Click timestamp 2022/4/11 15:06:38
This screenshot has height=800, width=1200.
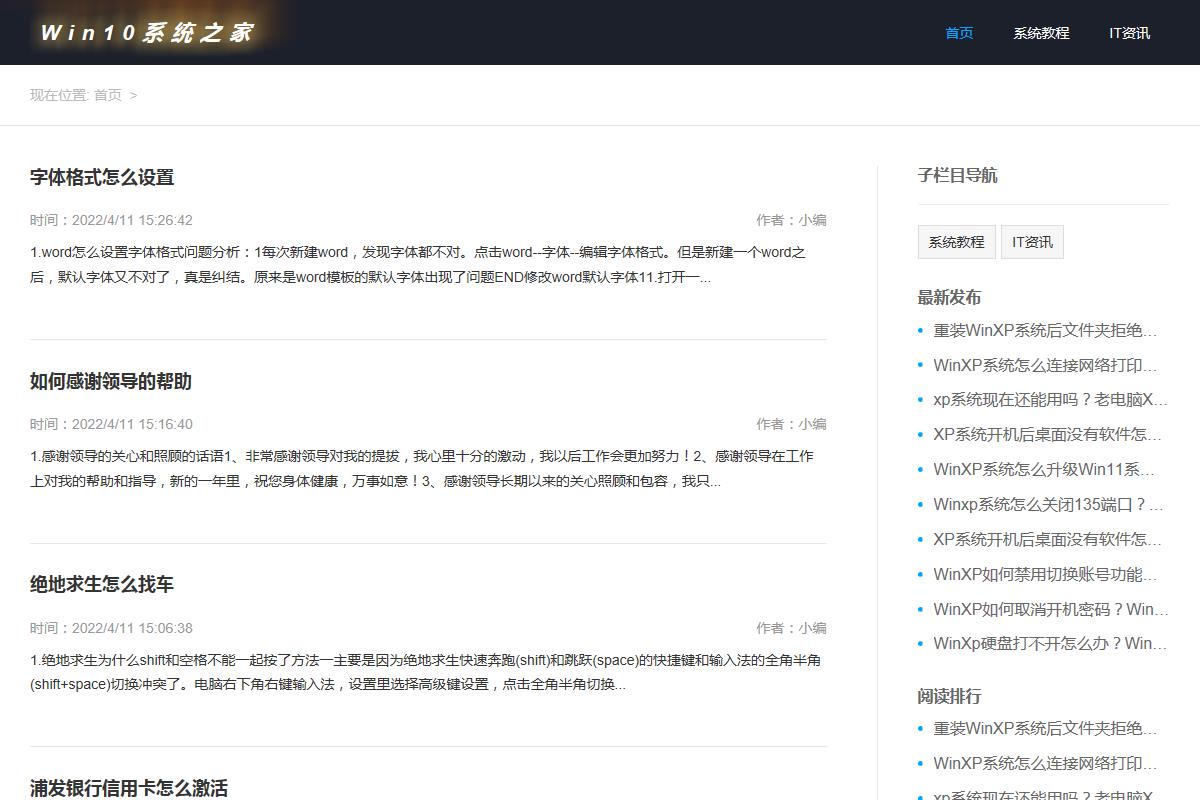[132, 628]
